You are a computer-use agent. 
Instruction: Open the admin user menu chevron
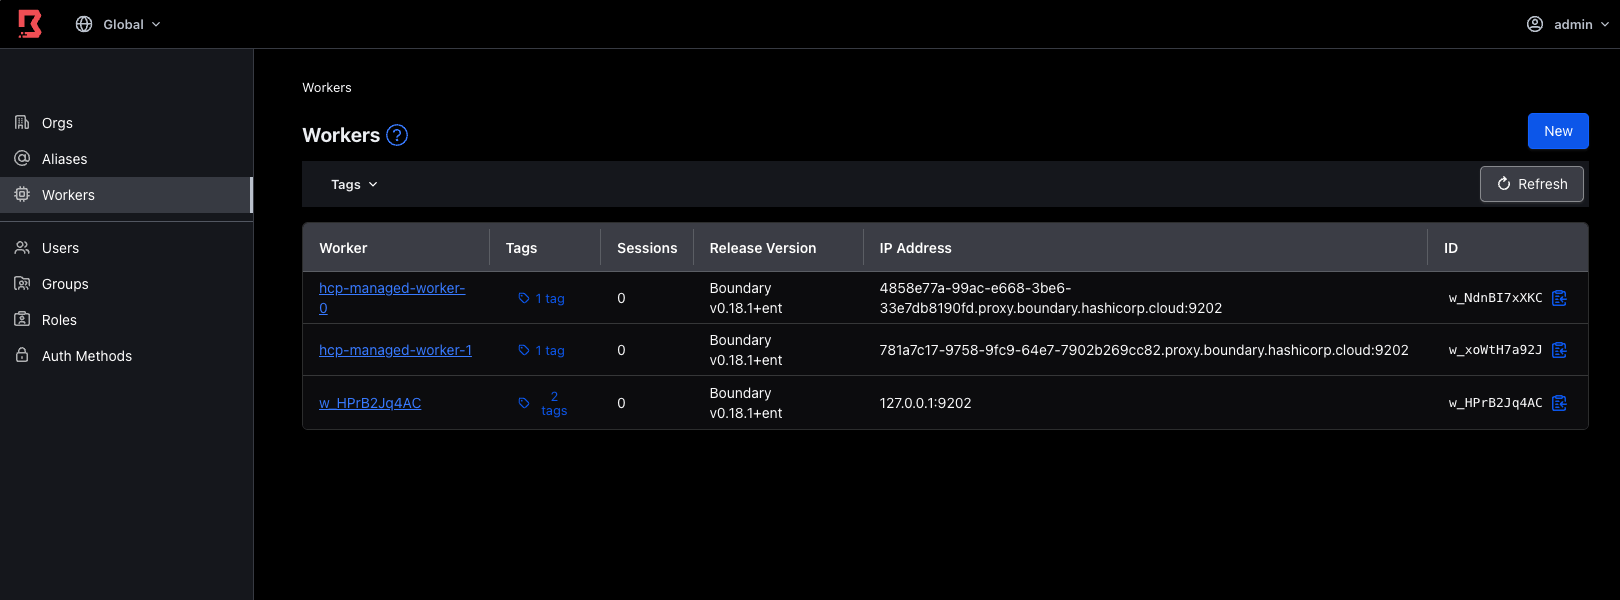click(x=1605, y=24)
